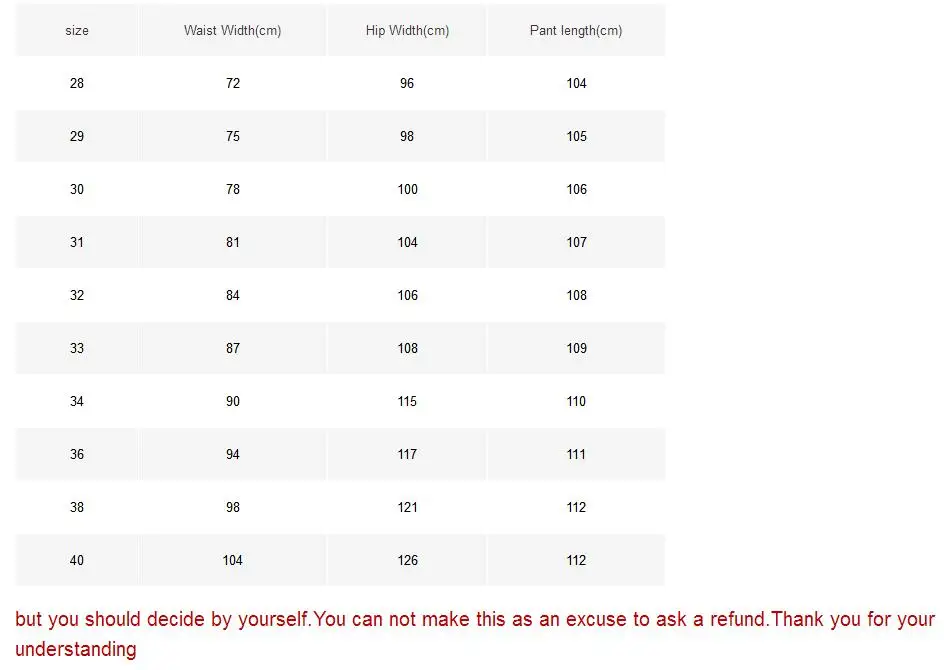The image size is (947, 670).
Task: Click hip width value 106
Action: pyautogui.click(x=407, y=295)
